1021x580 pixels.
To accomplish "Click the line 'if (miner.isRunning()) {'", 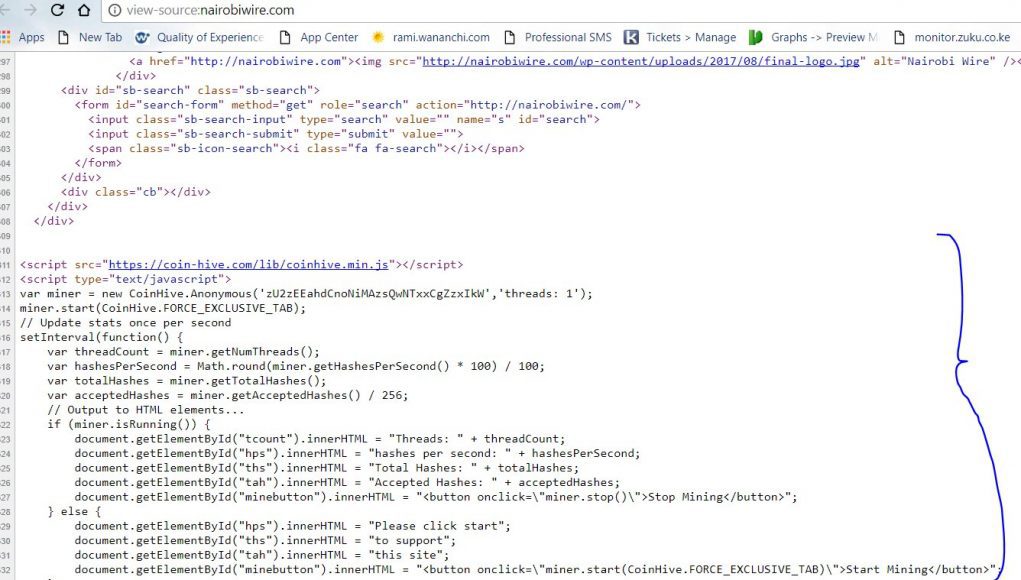I will coord(129,424).
